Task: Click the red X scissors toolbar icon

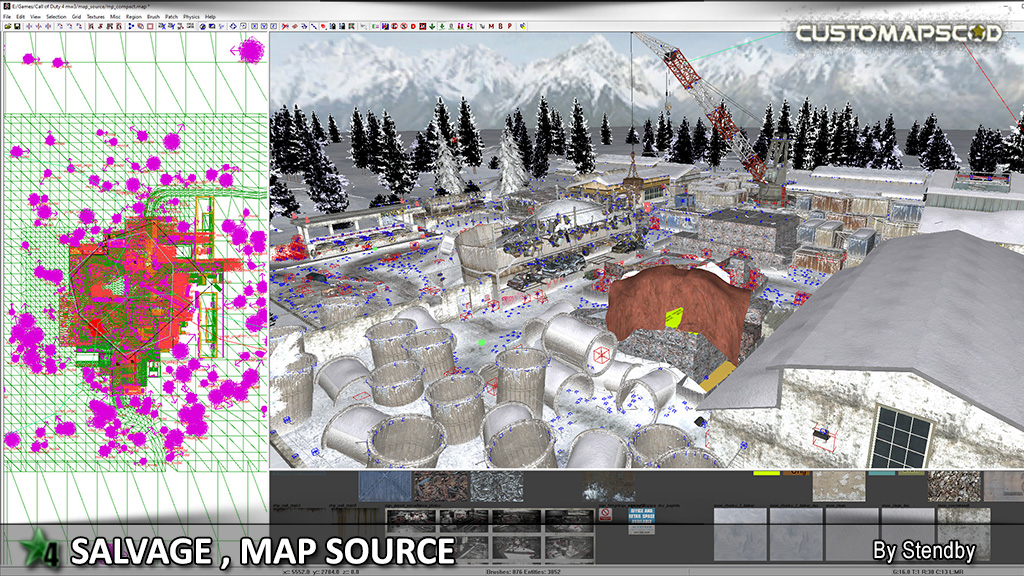Action: (x=285, y=26)
